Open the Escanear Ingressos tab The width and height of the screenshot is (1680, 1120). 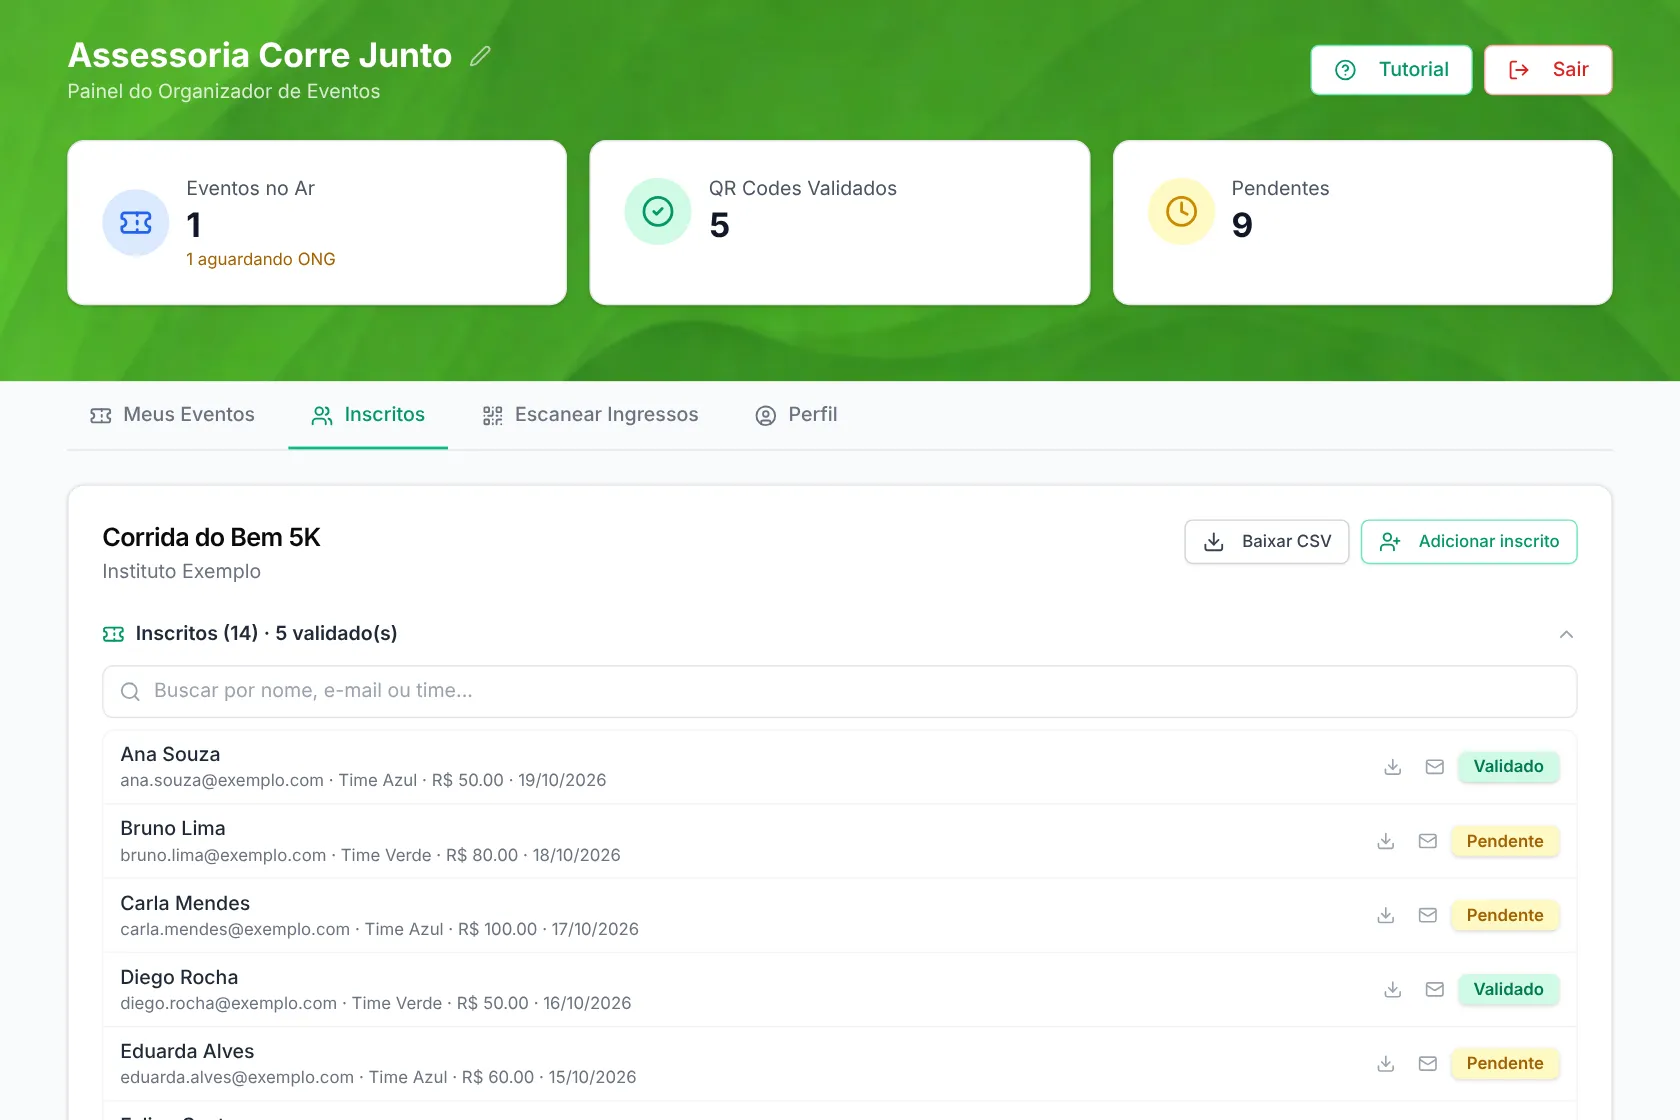point(590,415)
